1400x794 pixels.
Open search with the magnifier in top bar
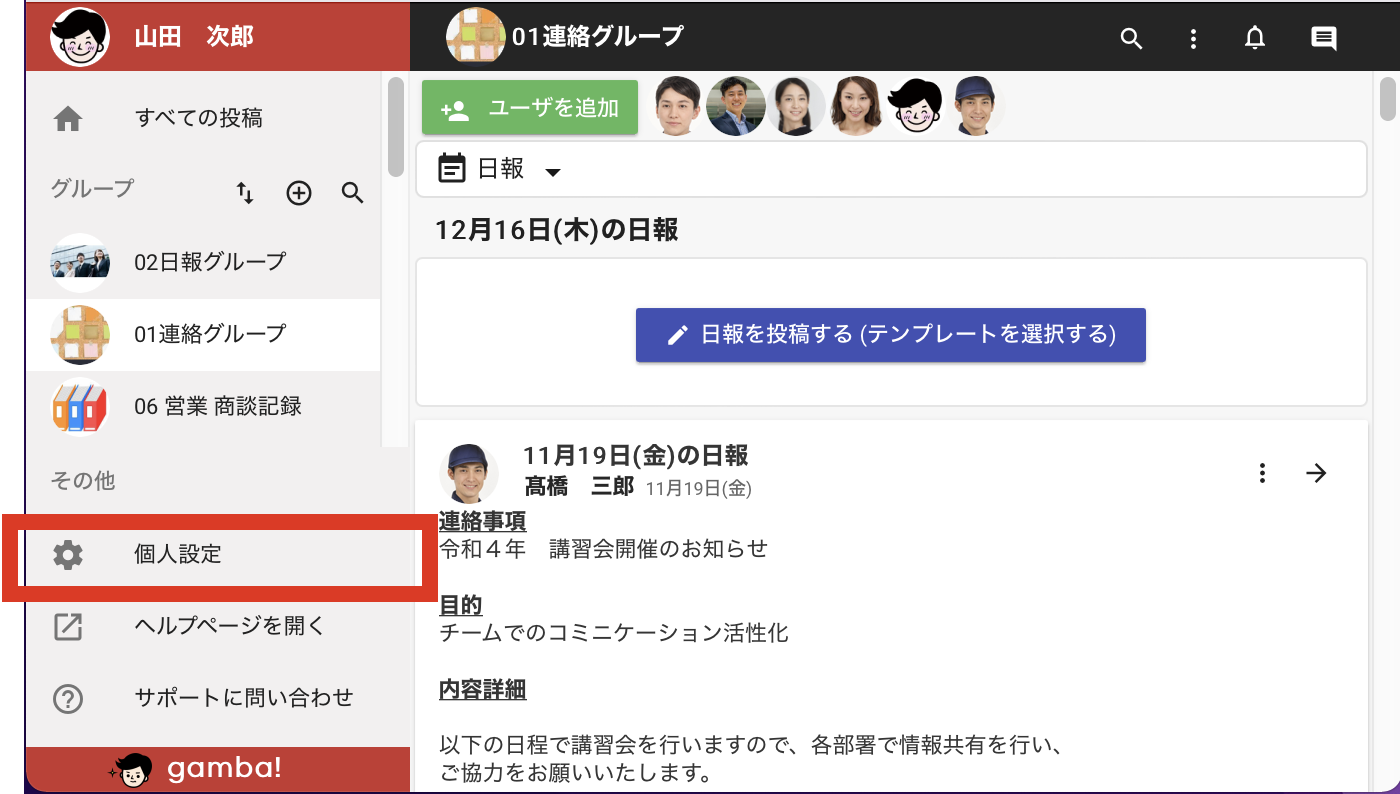[x=1131, y=39]
